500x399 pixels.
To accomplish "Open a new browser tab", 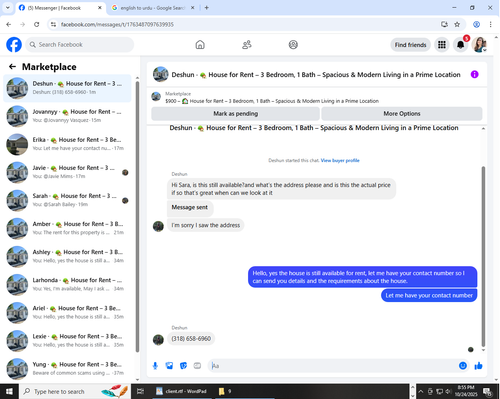I will 207,8.
